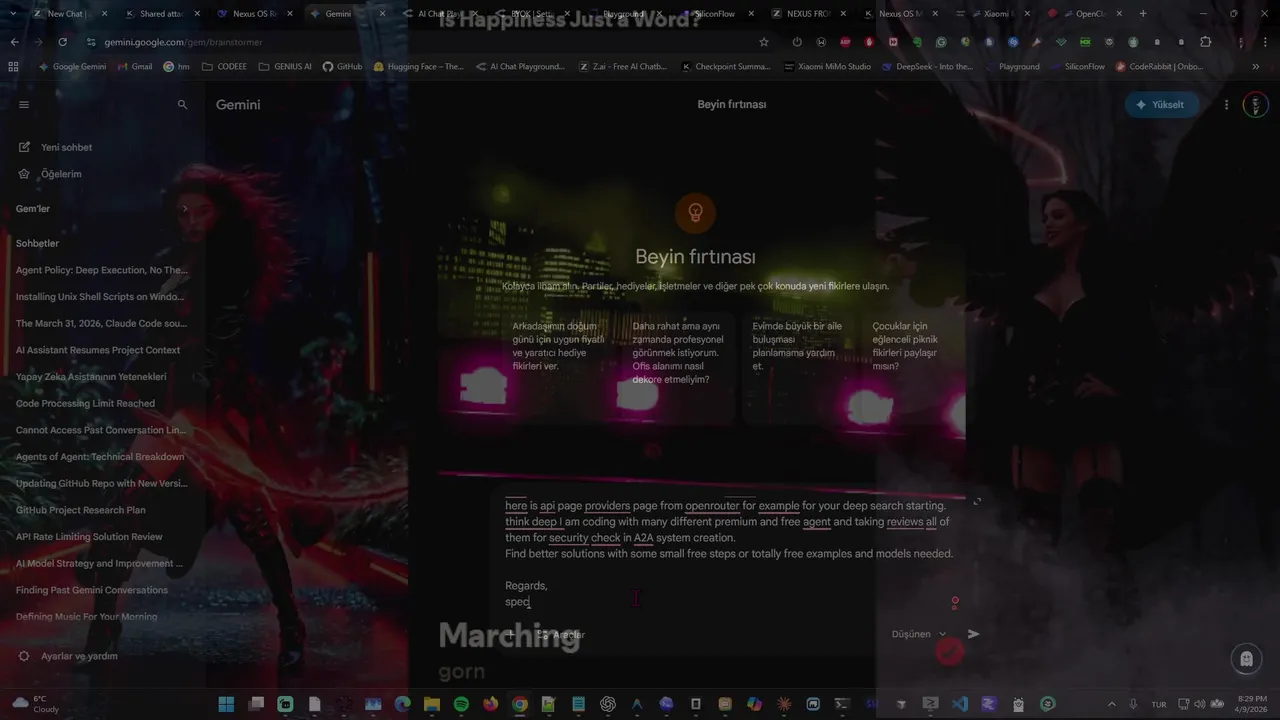Viewport: 1280px width, 720px height.
Task: Open chat 'API Rate Limiting Solution Review'
Action: [x=89, y=537]
